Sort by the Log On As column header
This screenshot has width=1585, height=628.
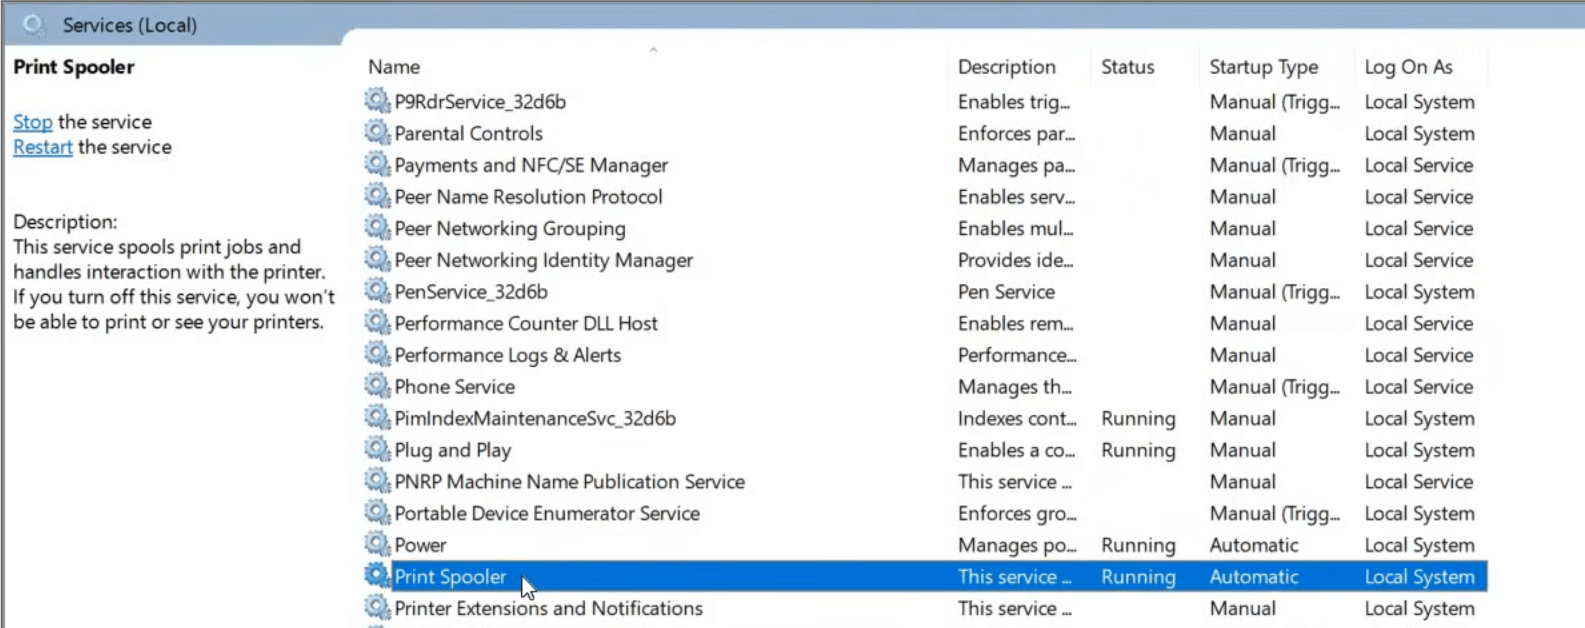[x=1409, y=67]
